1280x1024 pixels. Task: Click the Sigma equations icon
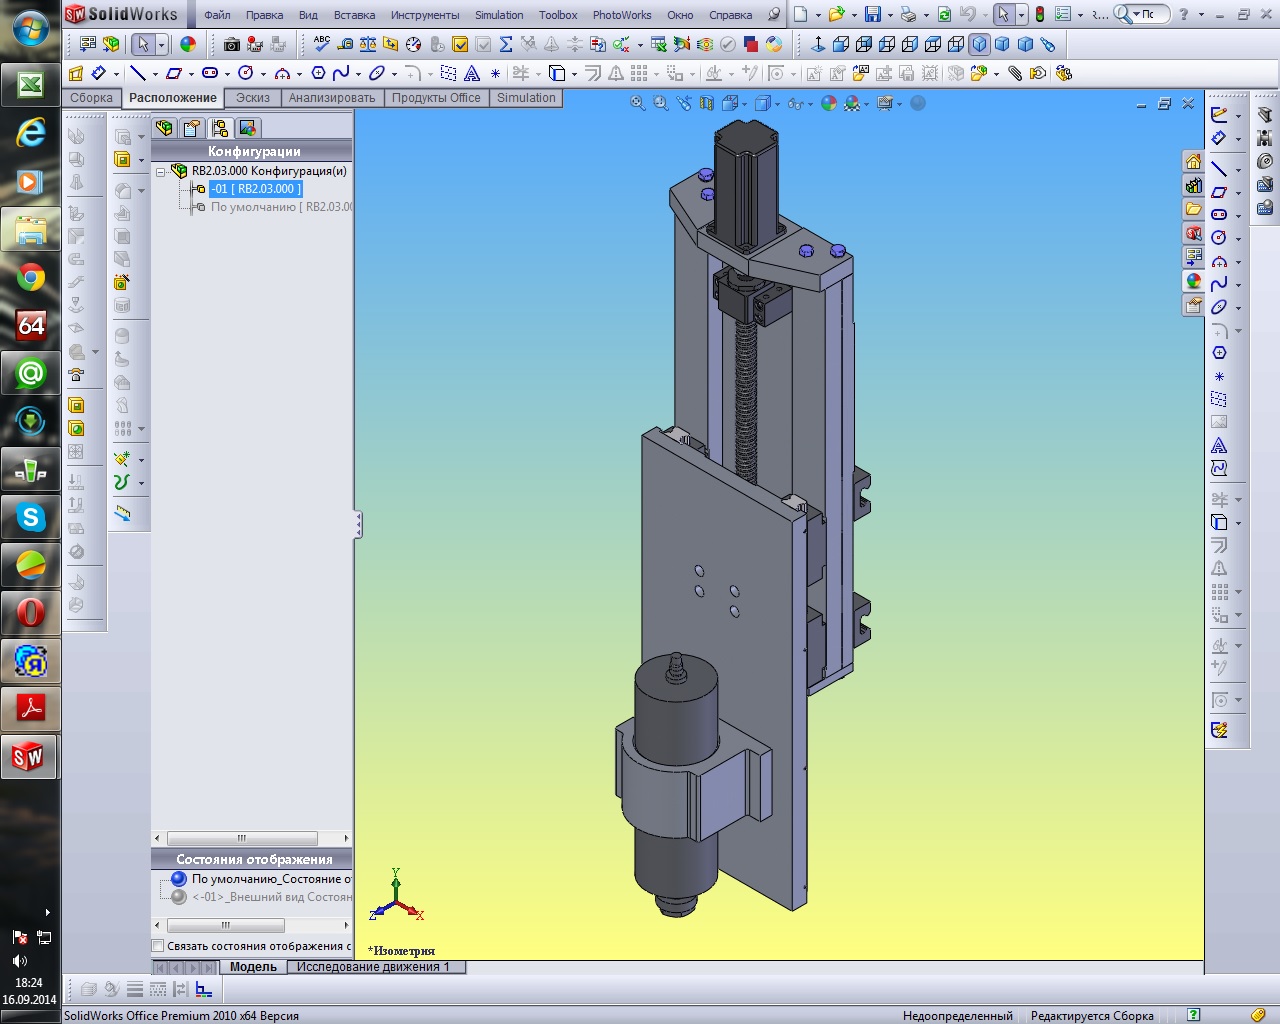click(x=506, y=44)
